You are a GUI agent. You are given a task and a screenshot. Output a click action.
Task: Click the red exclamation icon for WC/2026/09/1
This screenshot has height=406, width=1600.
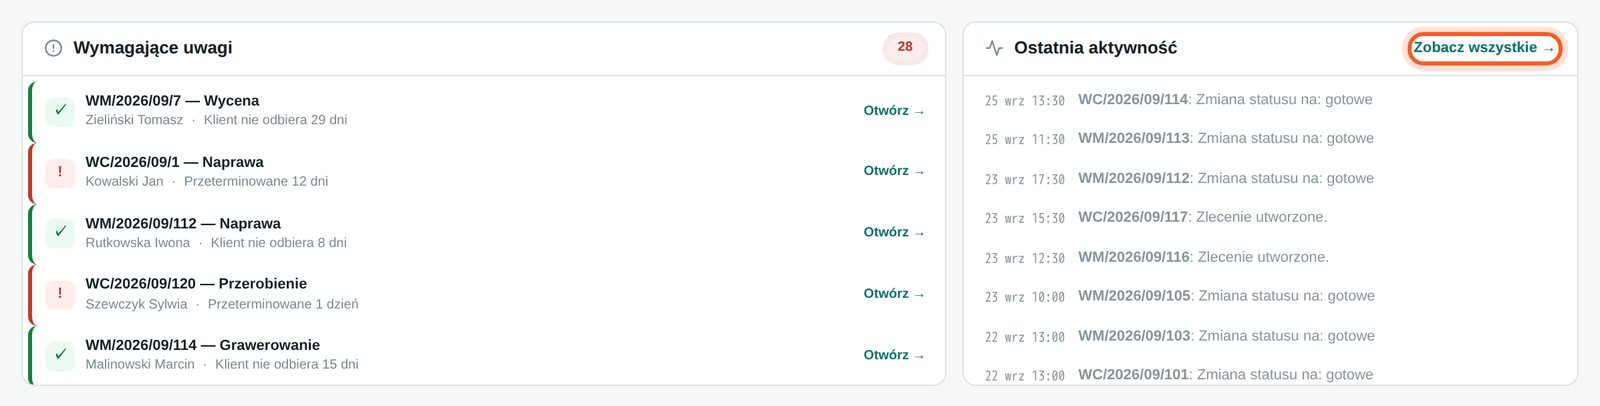(x=60, y=171)
